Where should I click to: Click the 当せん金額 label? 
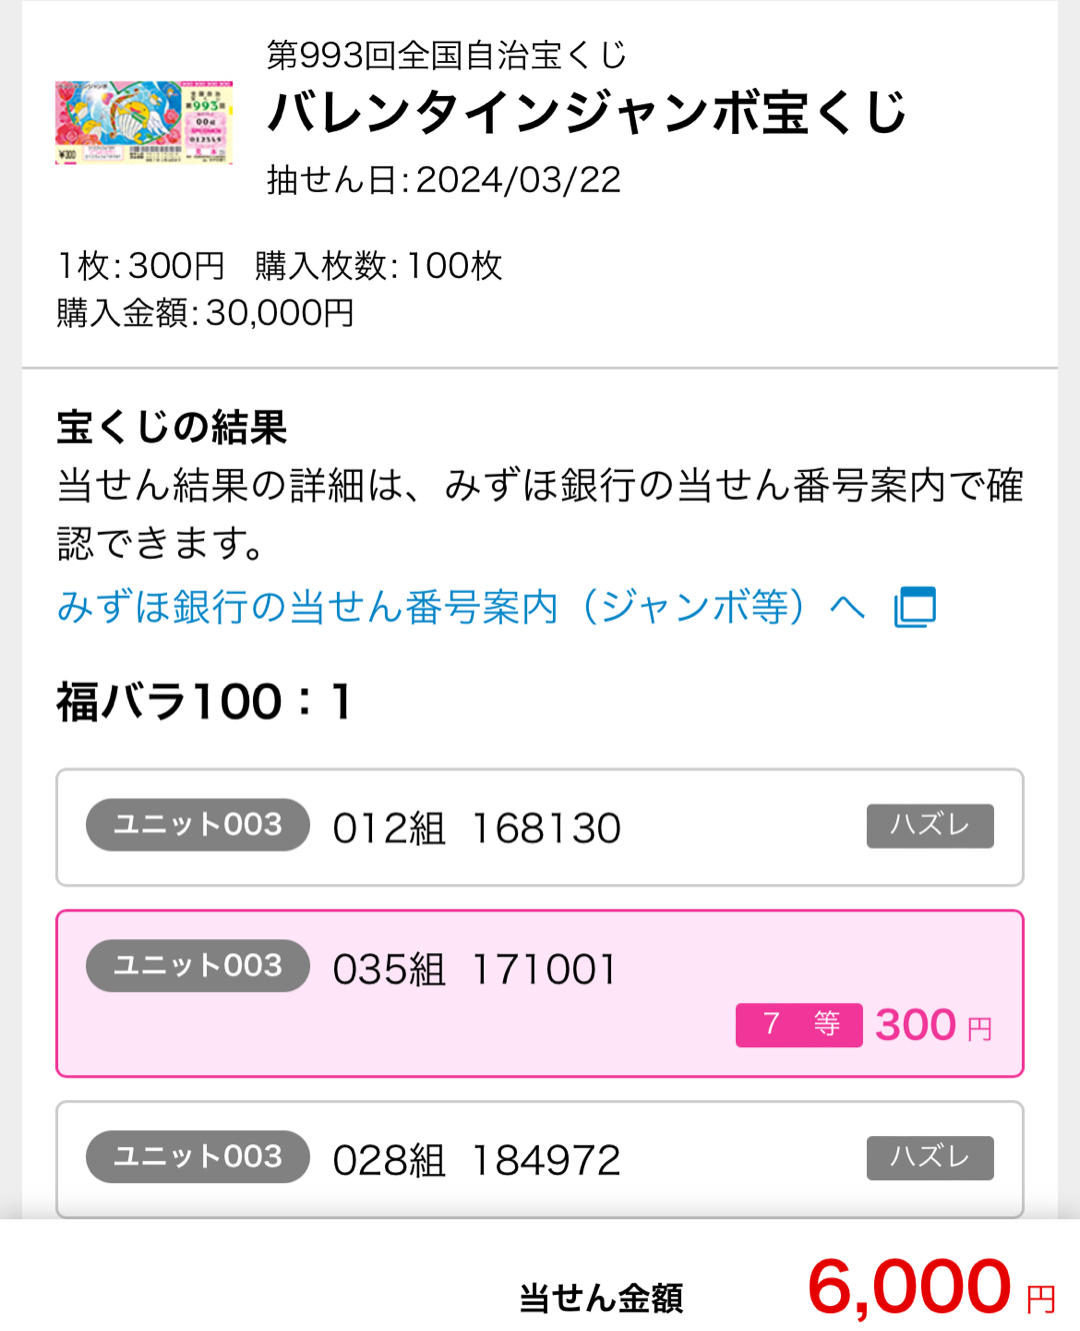601,1298
